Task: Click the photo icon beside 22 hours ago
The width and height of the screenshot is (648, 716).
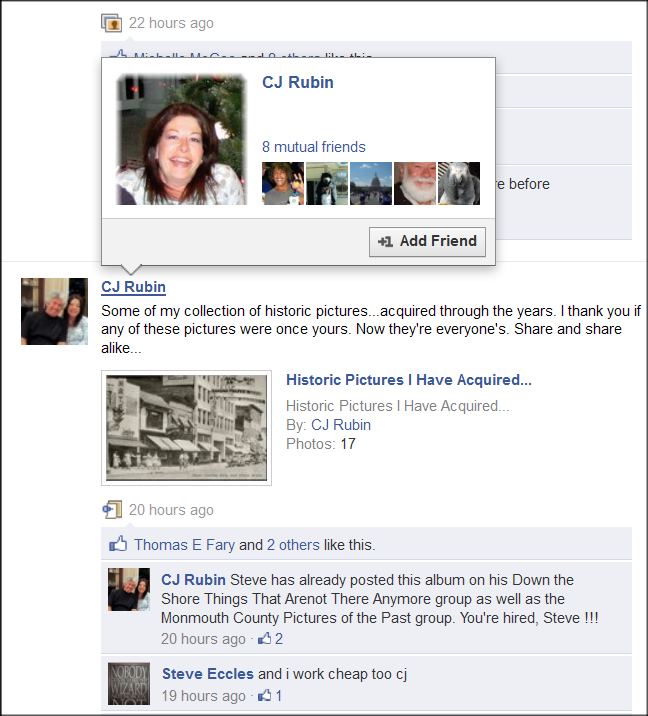Action: [111, 23]
